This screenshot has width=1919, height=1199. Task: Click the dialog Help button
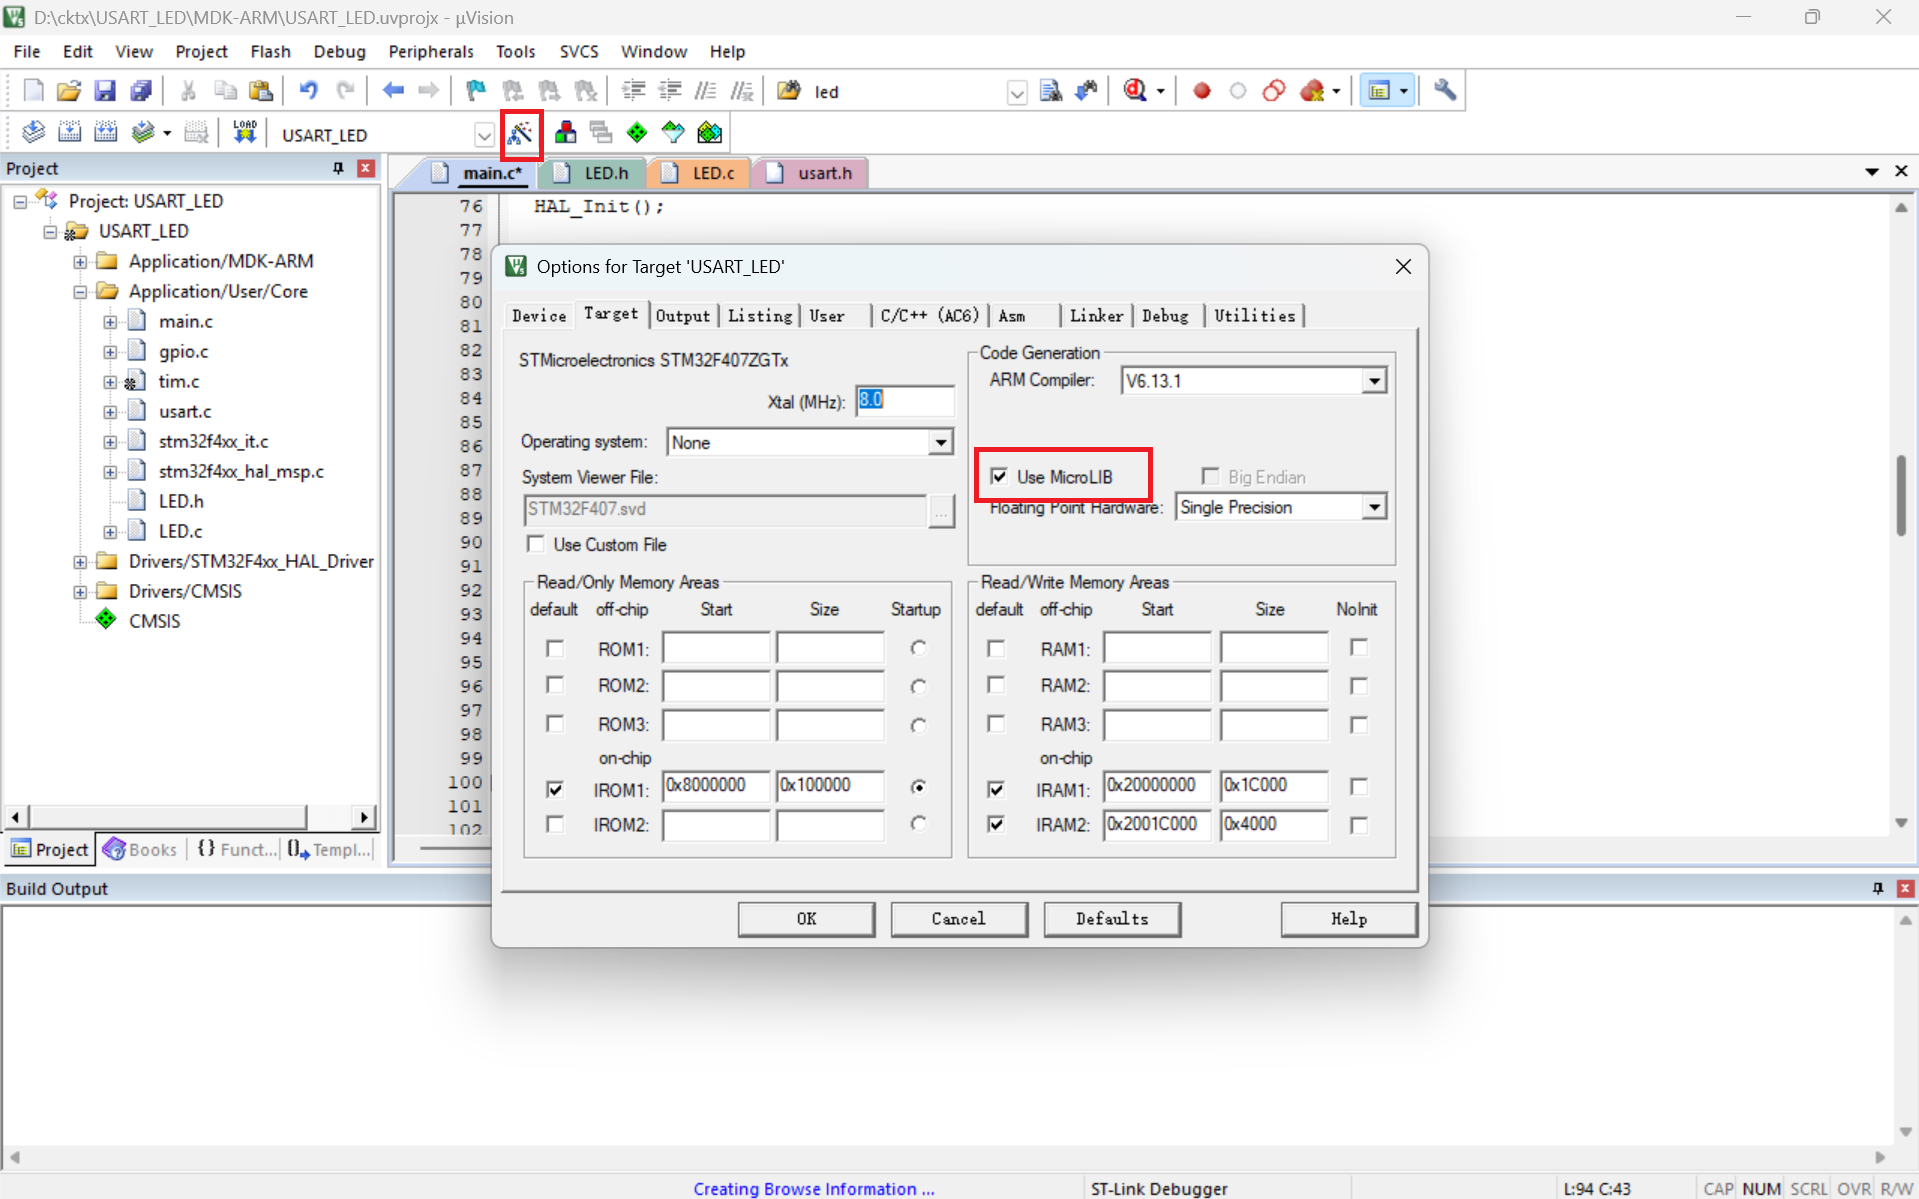click(x=1348, y=919)
